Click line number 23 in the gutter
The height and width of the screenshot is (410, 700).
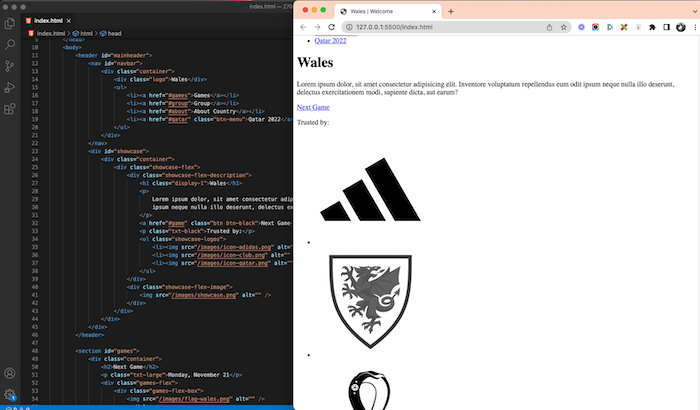click(35, 151)
